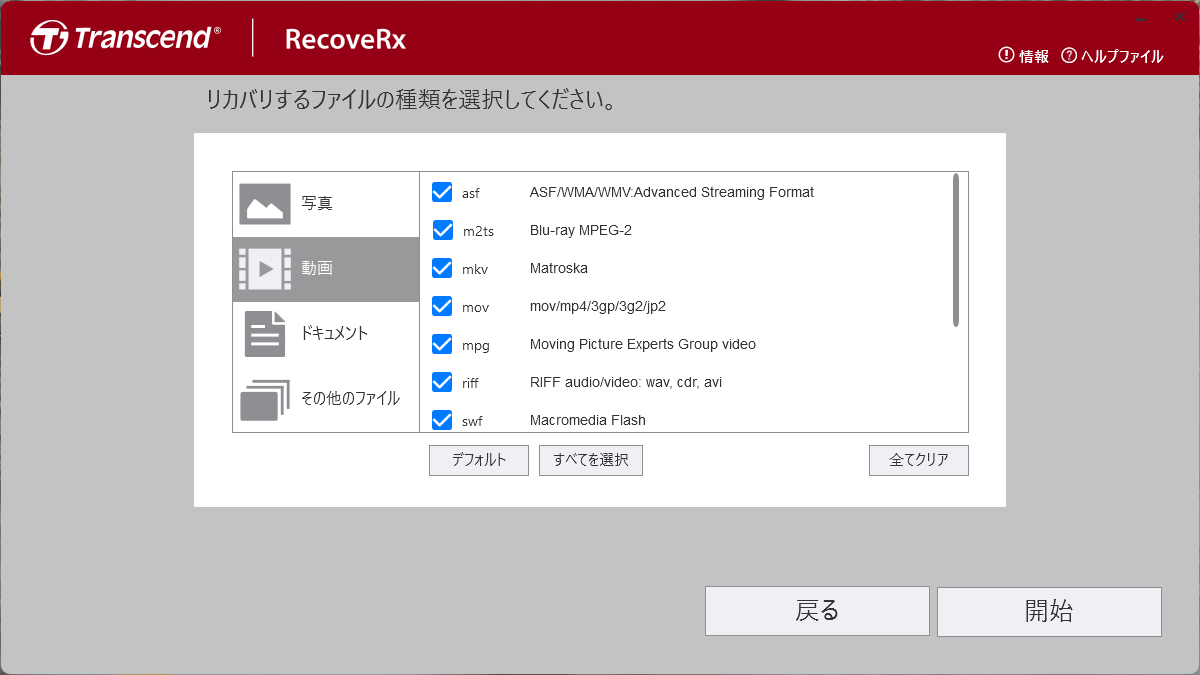Disable the mkv Matroska checkbox
The image size is (1200, 675).
pyautogui.click(x=442, y=268)
